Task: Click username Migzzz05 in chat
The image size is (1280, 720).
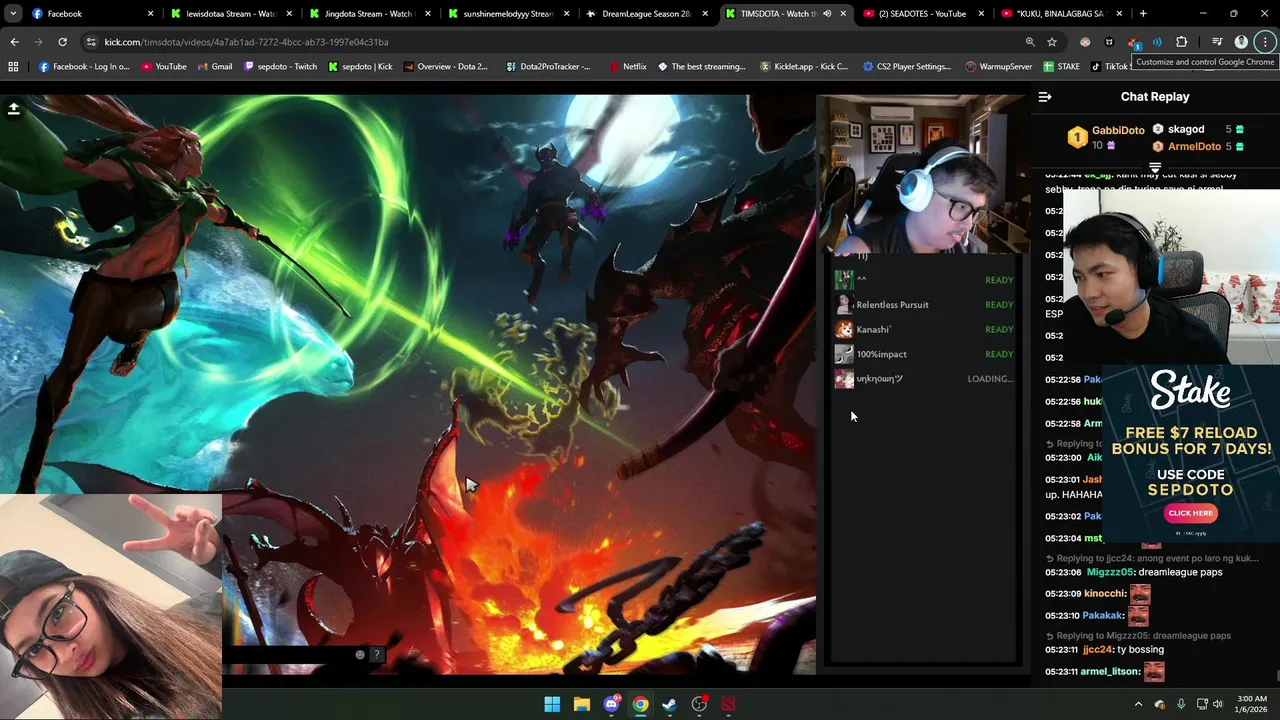Action: point(1108,572)
